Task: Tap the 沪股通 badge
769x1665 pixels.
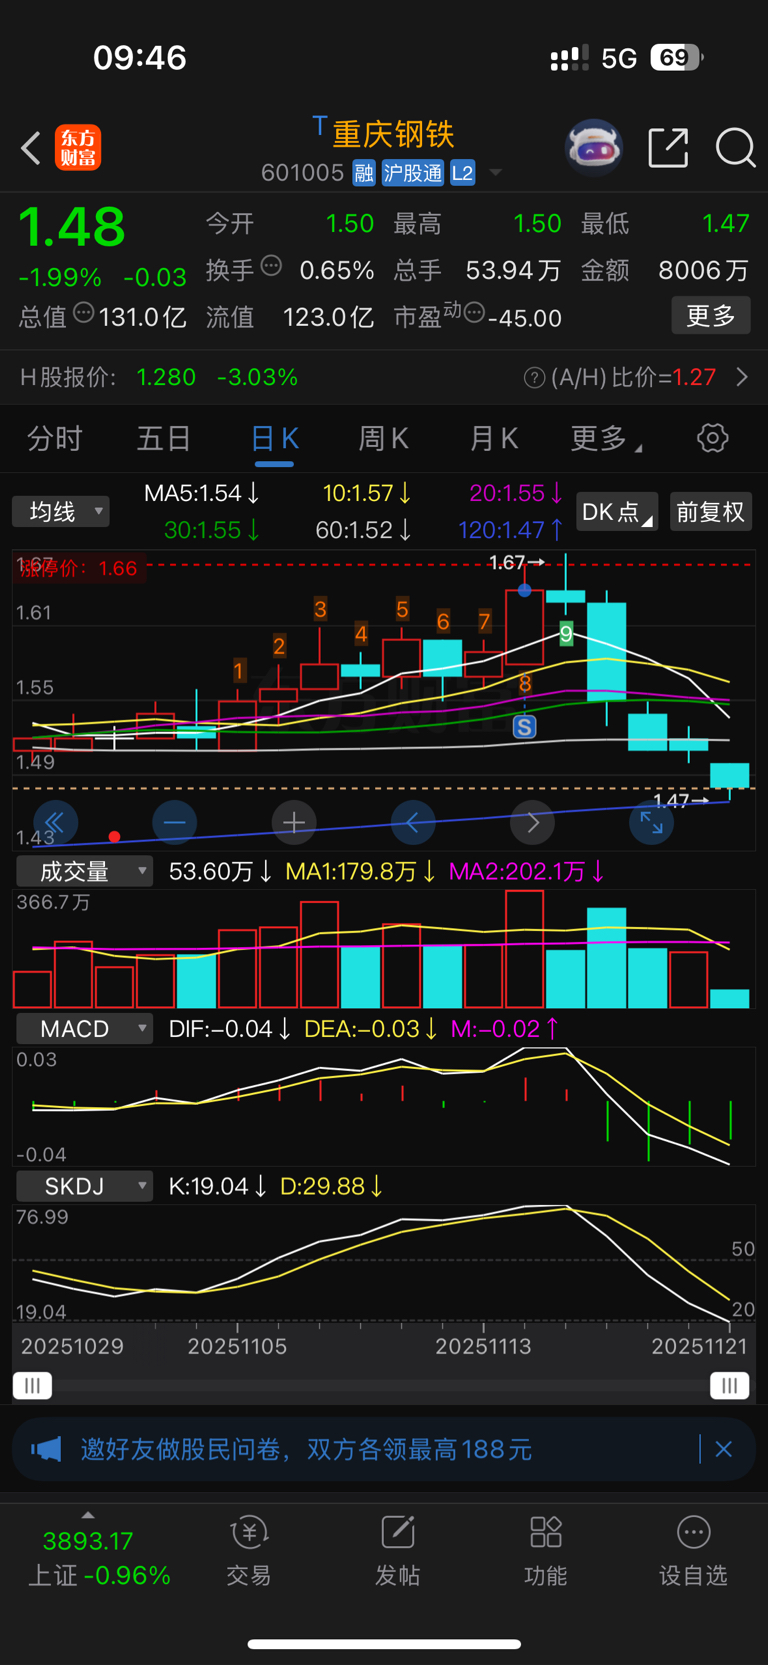Action: pyautogui.click(x=413, y=173)
